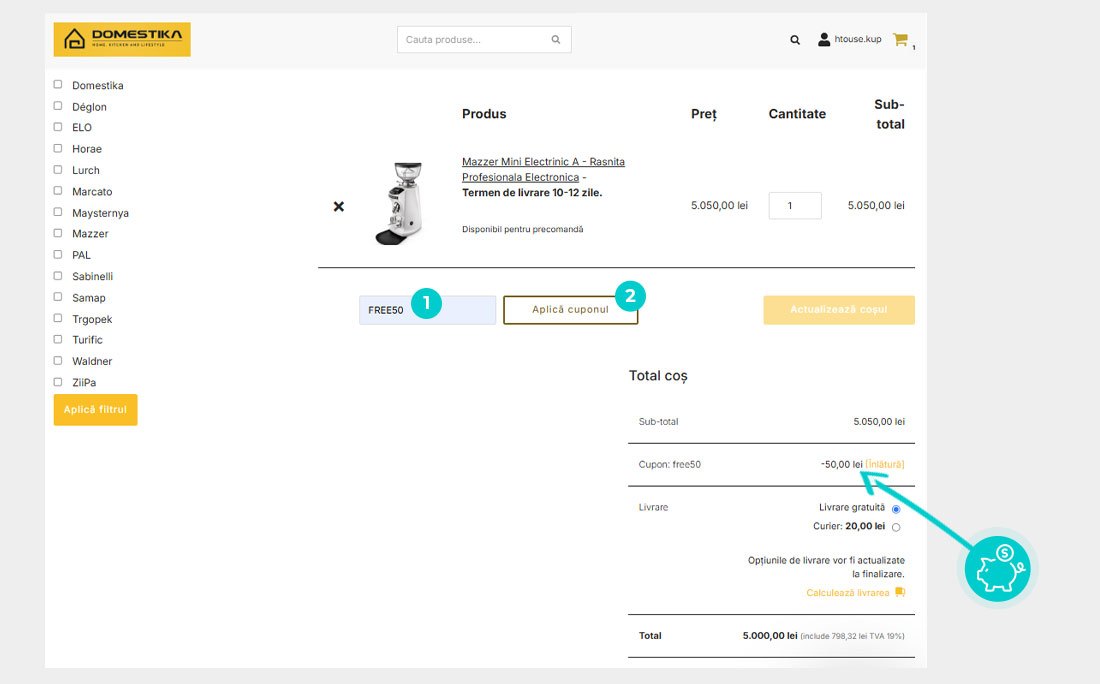This screenshot has height=684, width=1100.
Task: Select the Samap brand checkbox
Action: click(58, 297)
